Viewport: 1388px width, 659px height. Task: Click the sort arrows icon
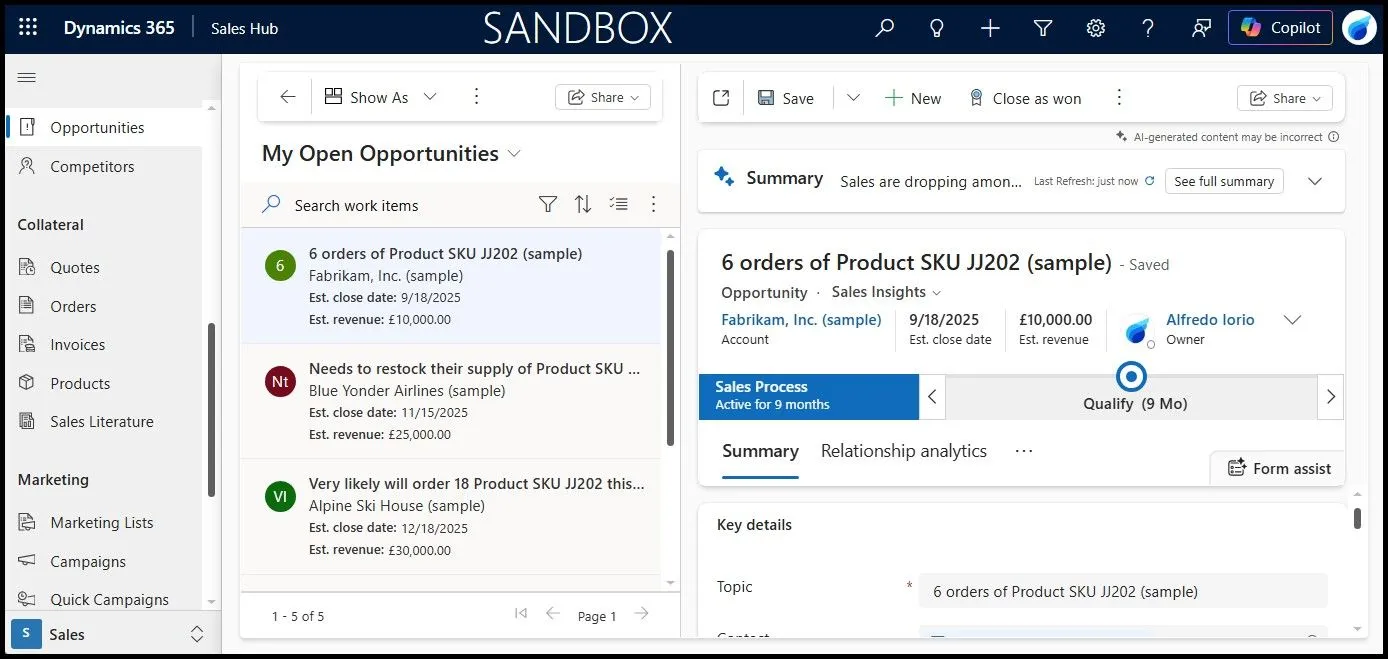tap(583, 204)
